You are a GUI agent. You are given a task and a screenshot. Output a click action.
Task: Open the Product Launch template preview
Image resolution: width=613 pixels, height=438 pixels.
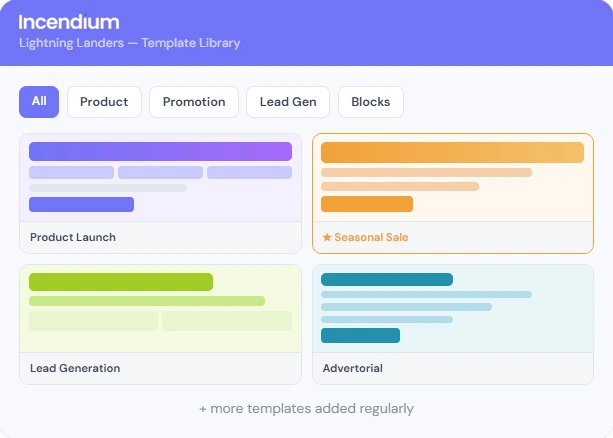pos(160,178)
